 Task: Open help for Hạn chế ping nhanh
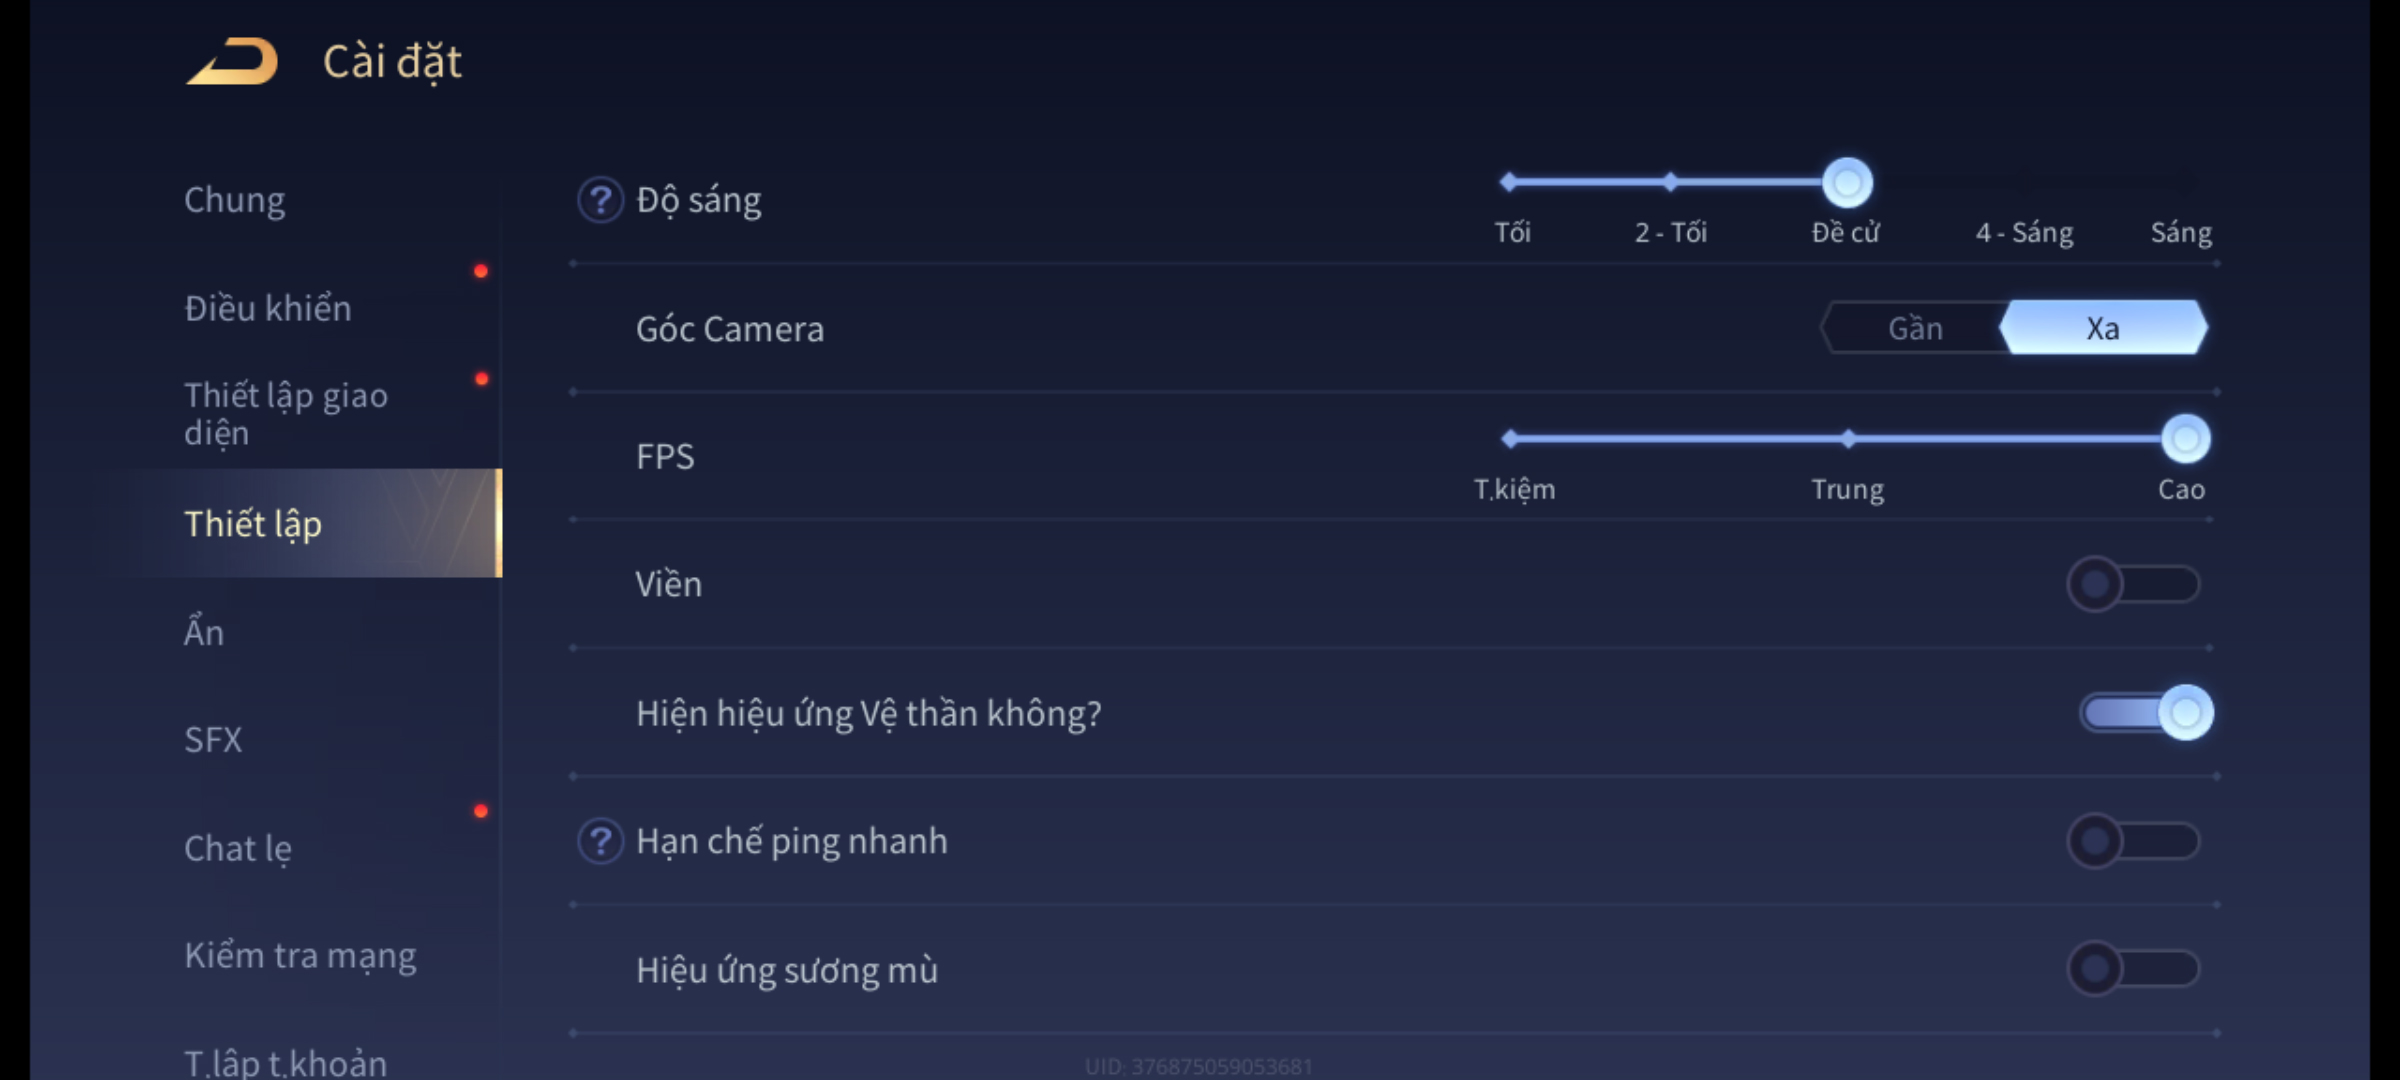[600, 841]
